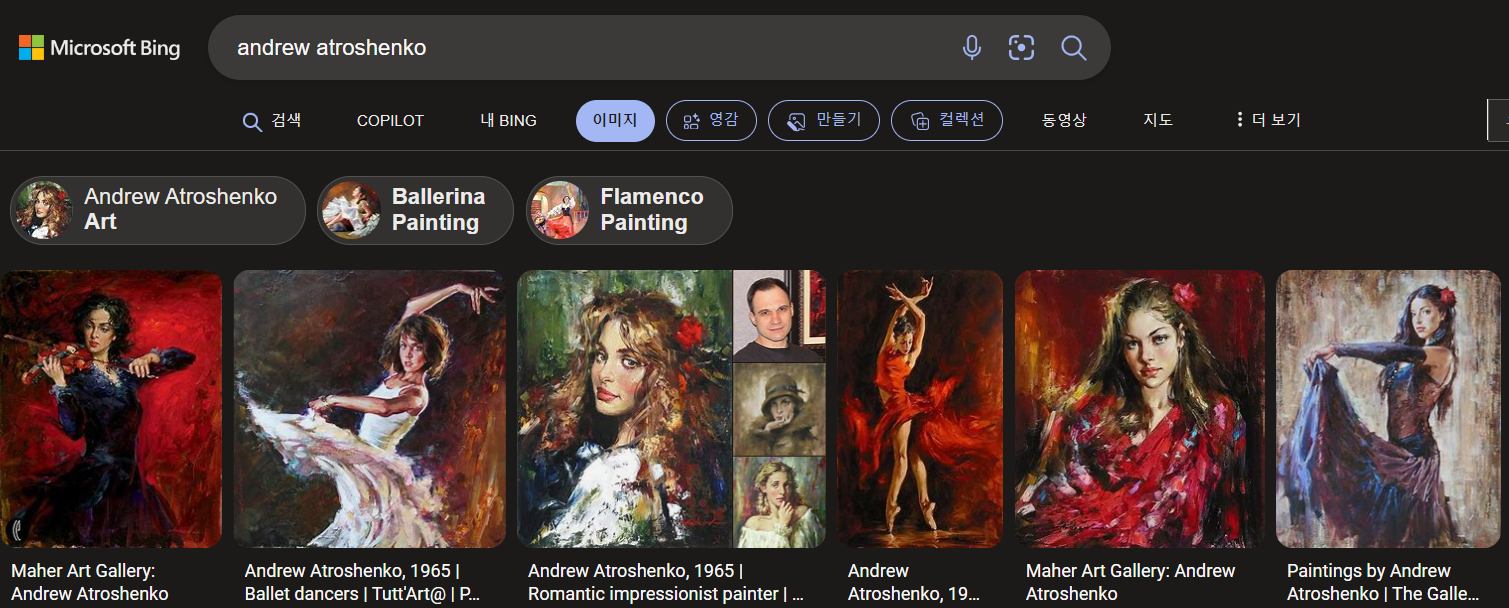Screen dimensions: 1509x608
Task: Open the blue dress flamenco dancer painting
Action: pos(1387,409)
